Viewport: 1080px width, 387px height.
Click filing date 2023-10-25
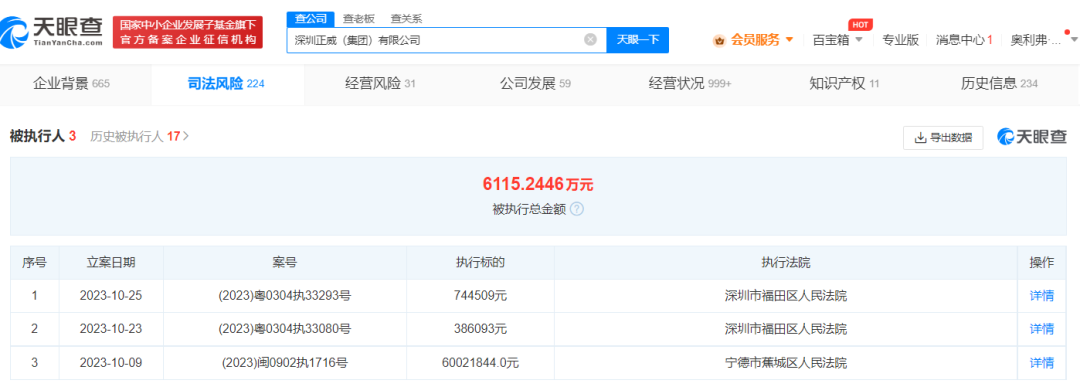coord(111,296)
